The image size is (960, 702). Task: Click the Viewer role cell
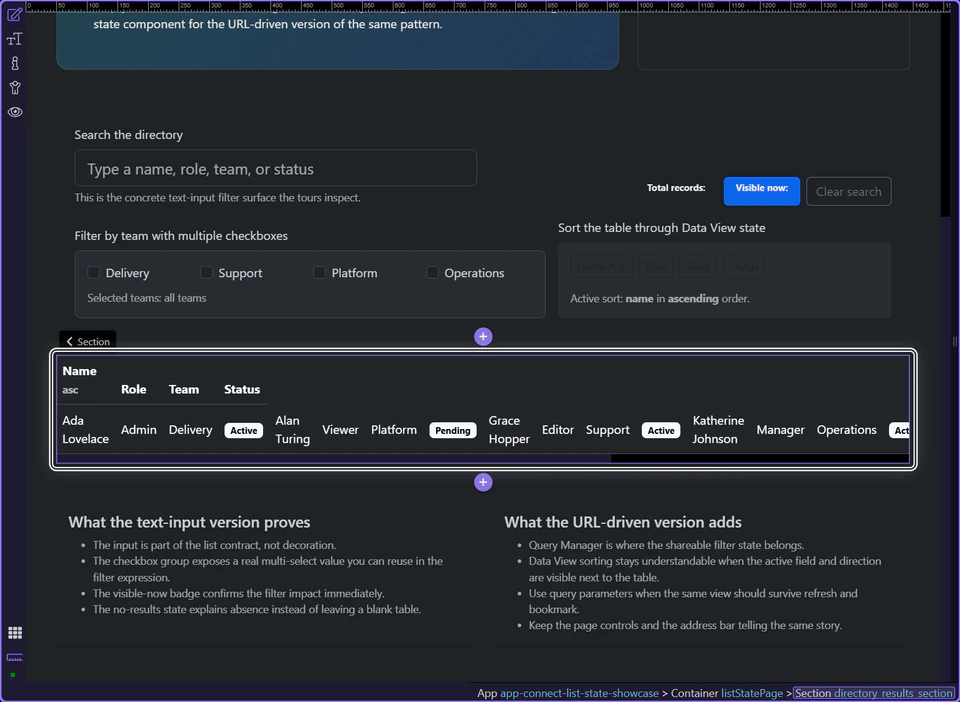coord(340,430)
